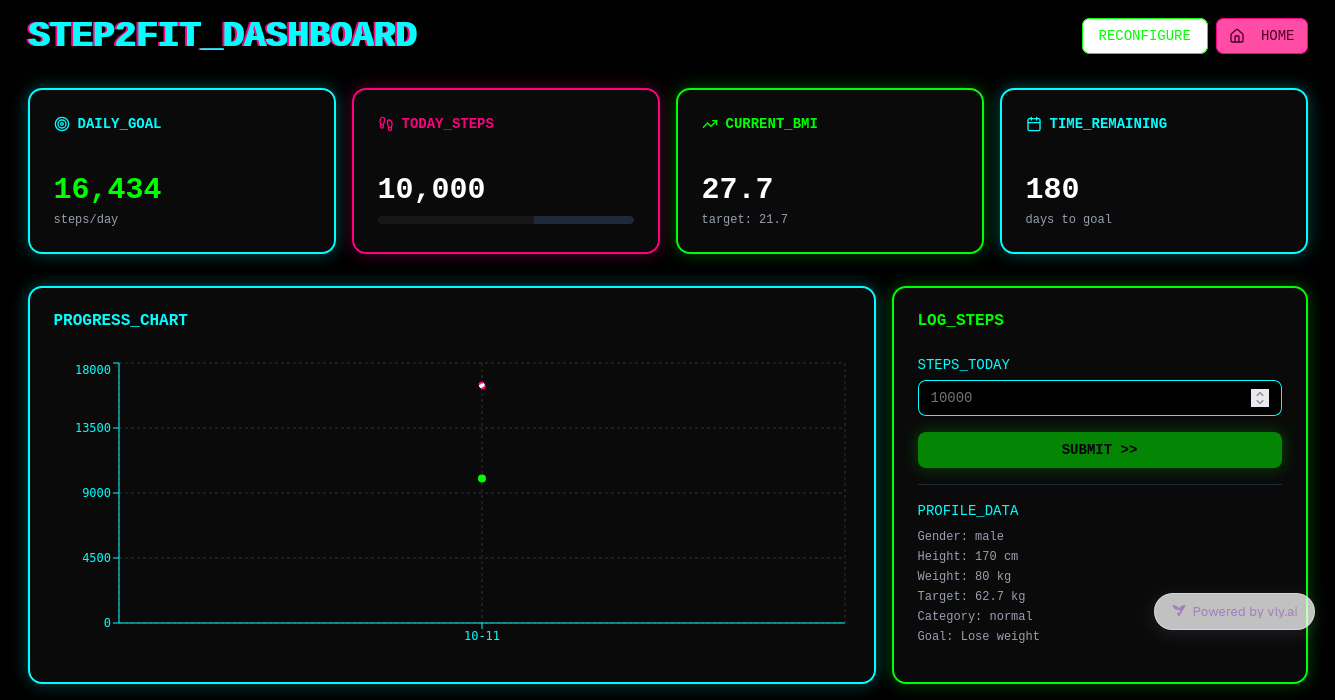Click the 10,000 today steps value
The width and height of the screenshot is (1335, 700).
click(x=431, y=189)
